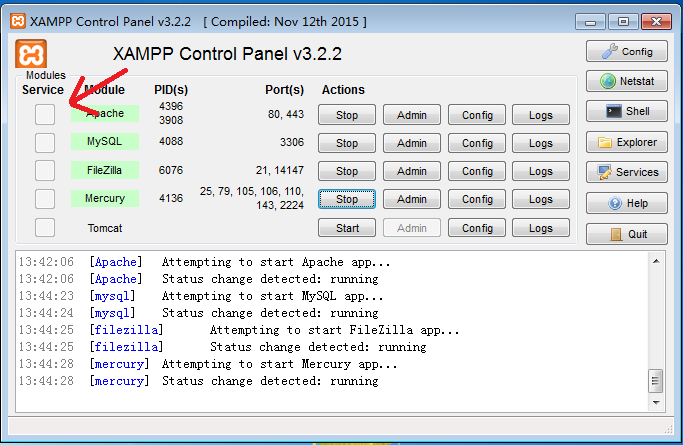Viewport: 683px width, 445px height.
Task: Click the XAMPP title bar icon
Action: pos(18,21)
